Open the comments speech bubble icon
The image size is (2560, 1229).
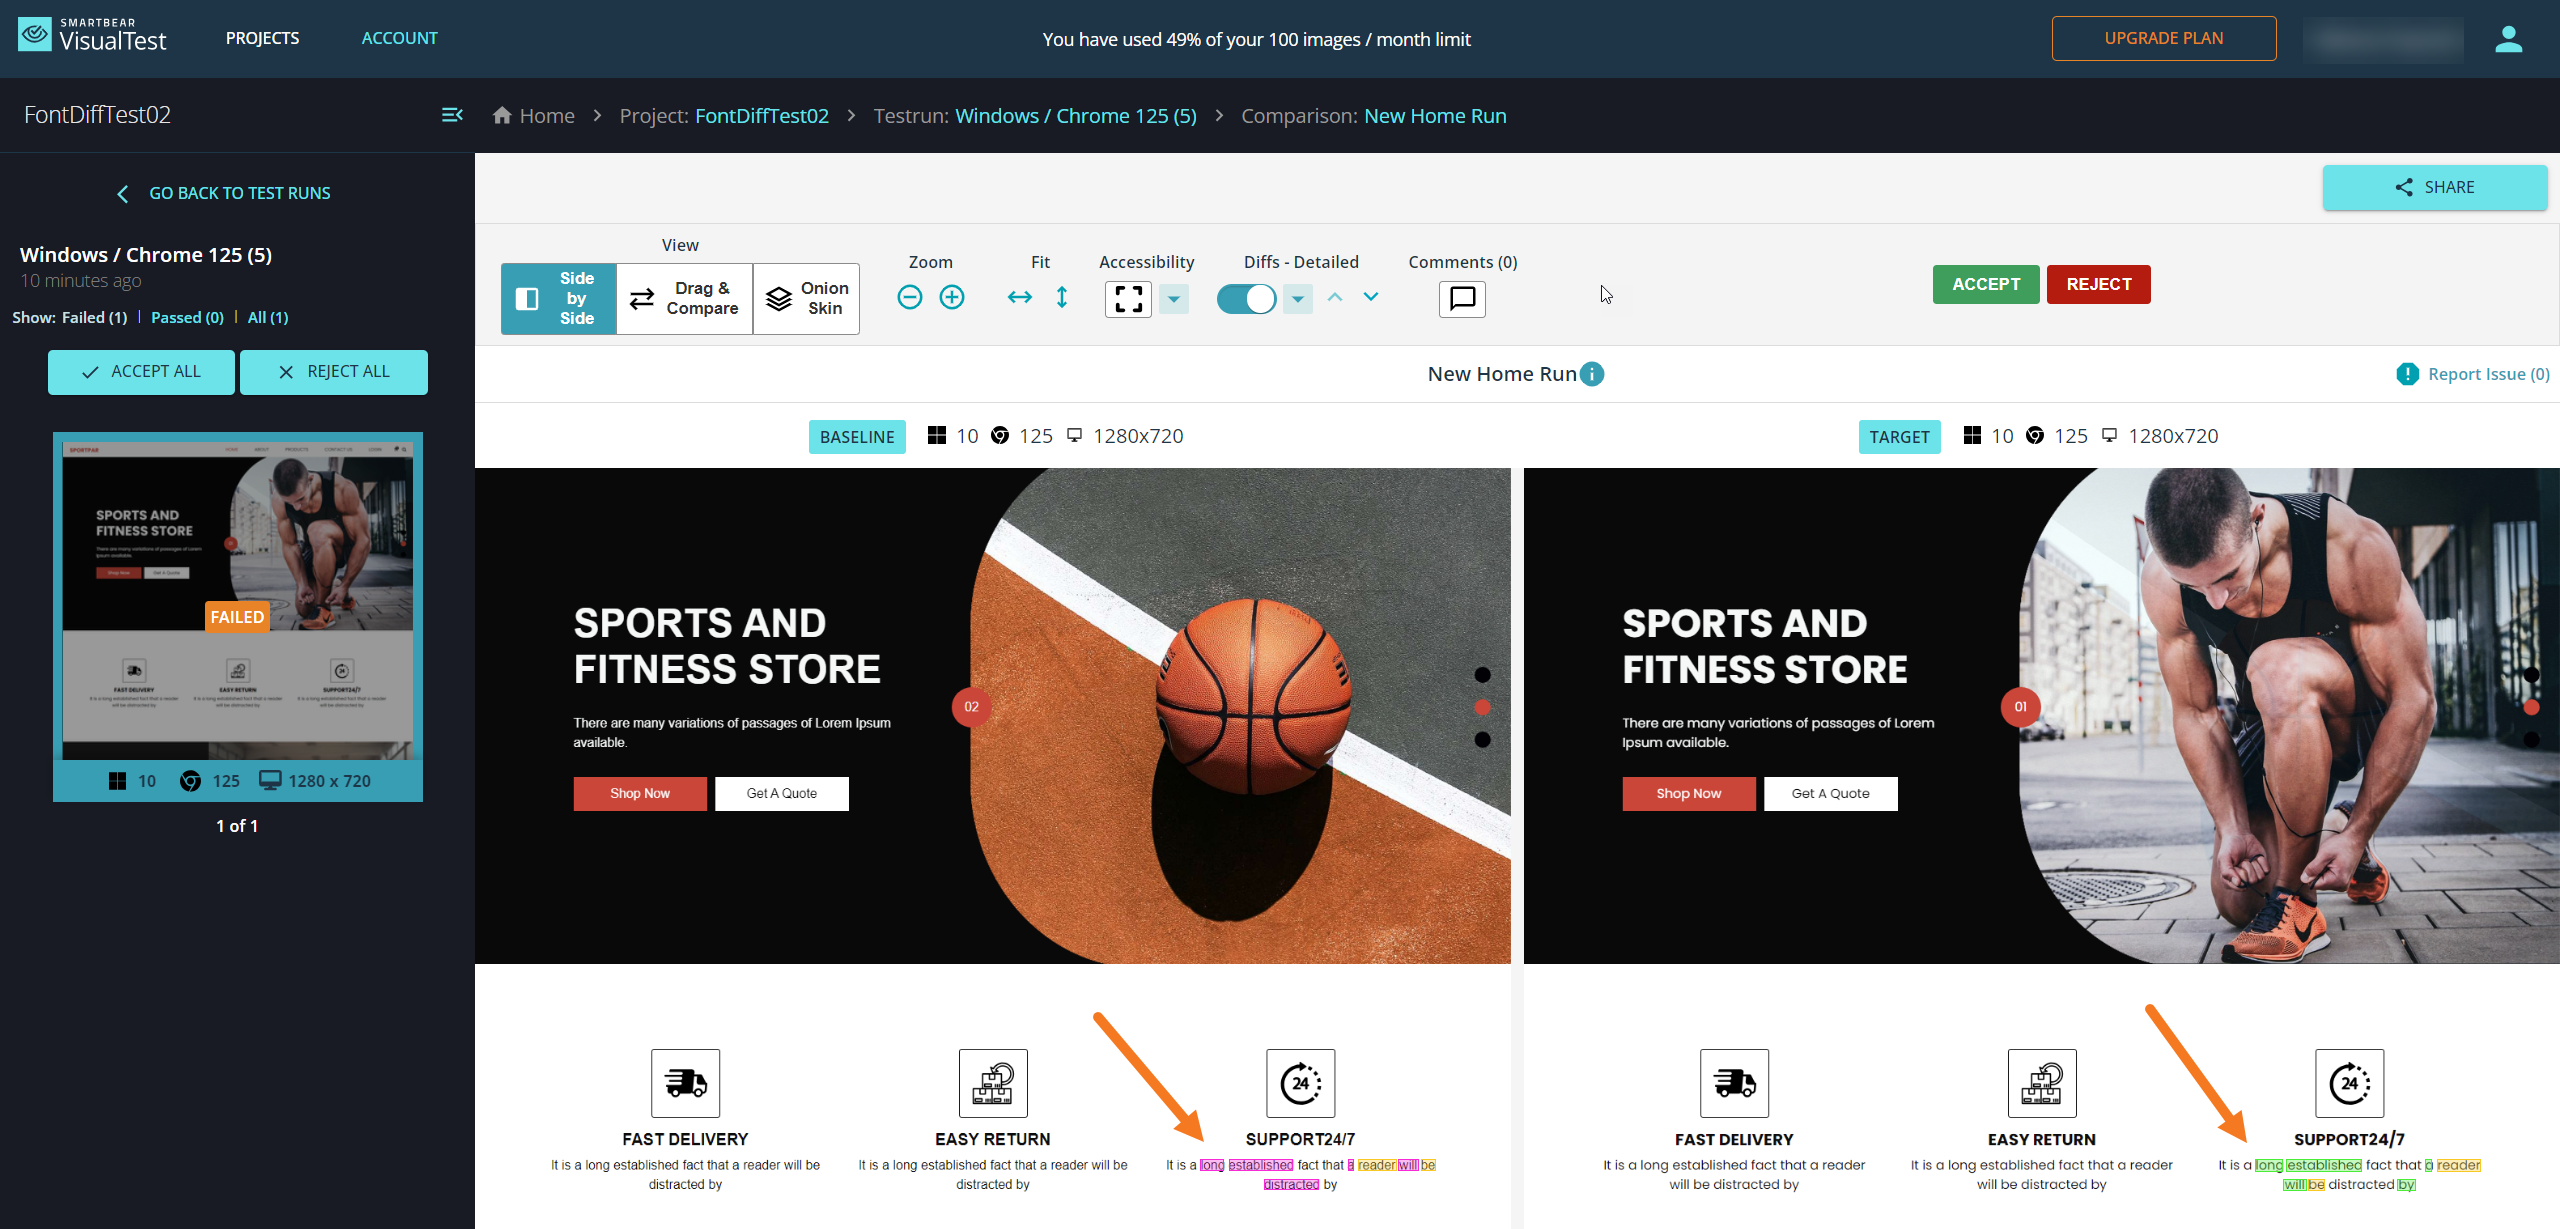[x=1462, y=298]
